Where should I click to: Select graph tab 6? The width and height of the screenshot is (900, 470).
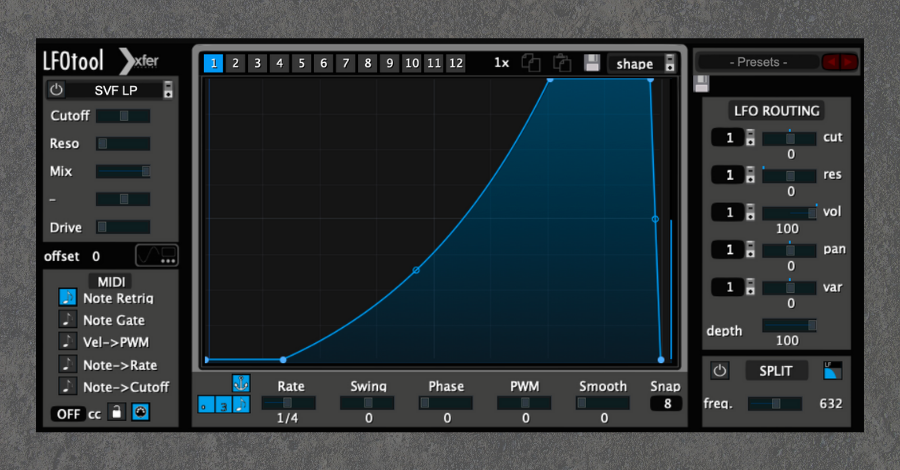pos(324,63)
